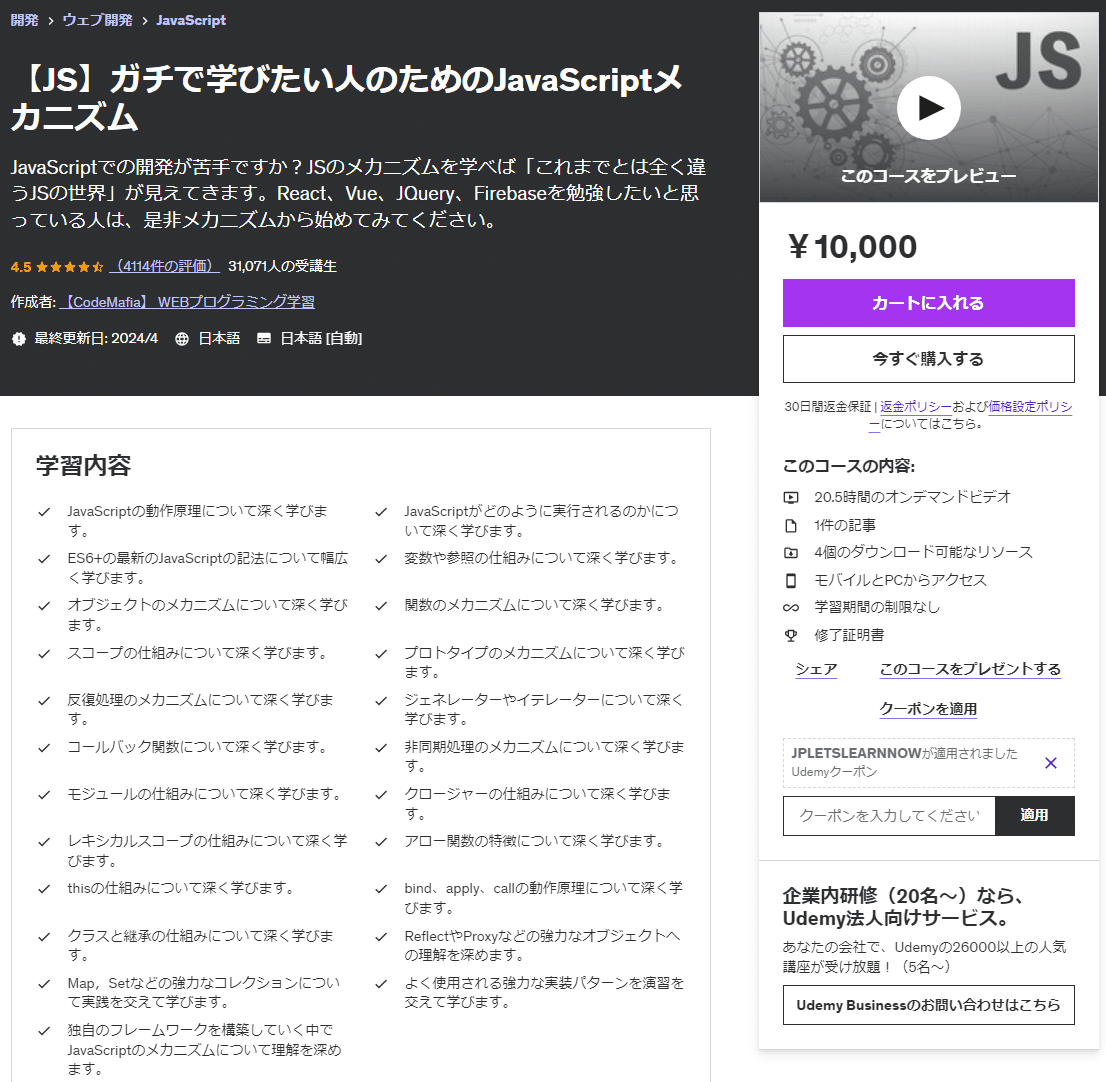Open the 4114件の評価 ratings link
The image size is (1106, 1082).
(x=165, y=266)
